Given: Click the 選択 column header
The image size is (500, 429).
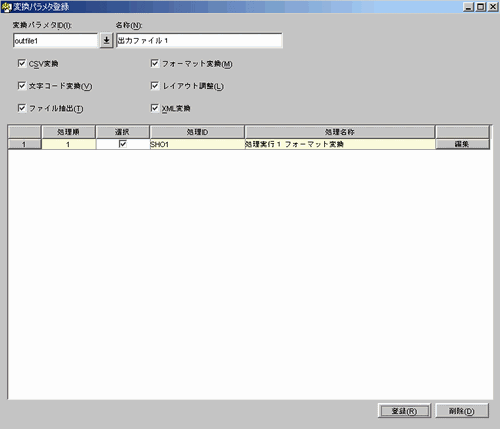Looking at the screenshot, I should tap(122, 132).
